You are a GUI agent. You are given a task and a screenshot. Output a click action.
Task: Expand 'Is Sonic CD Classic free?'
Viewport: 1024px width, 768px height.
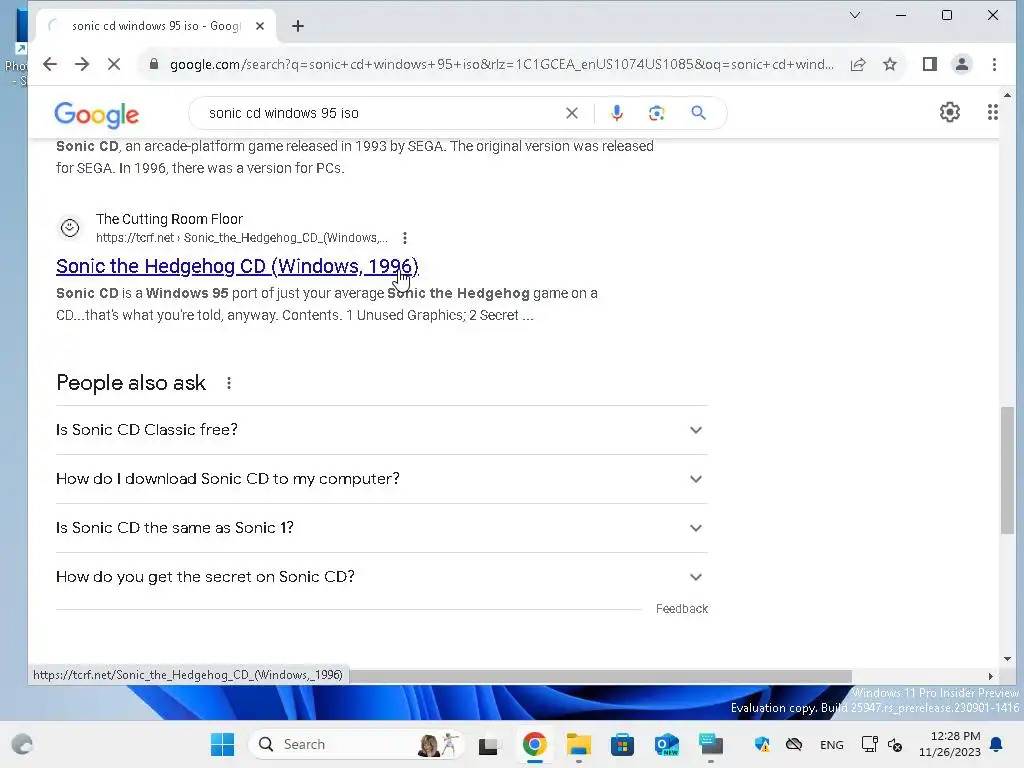pyautogui.click(x=381, y=430)
